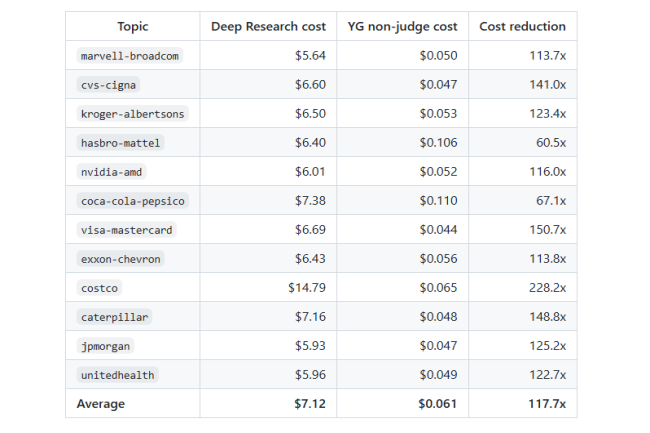This screenshot has height=433, width=650.
Task: Click the 228.2x cost reduction
Action: tap(548, 288)
